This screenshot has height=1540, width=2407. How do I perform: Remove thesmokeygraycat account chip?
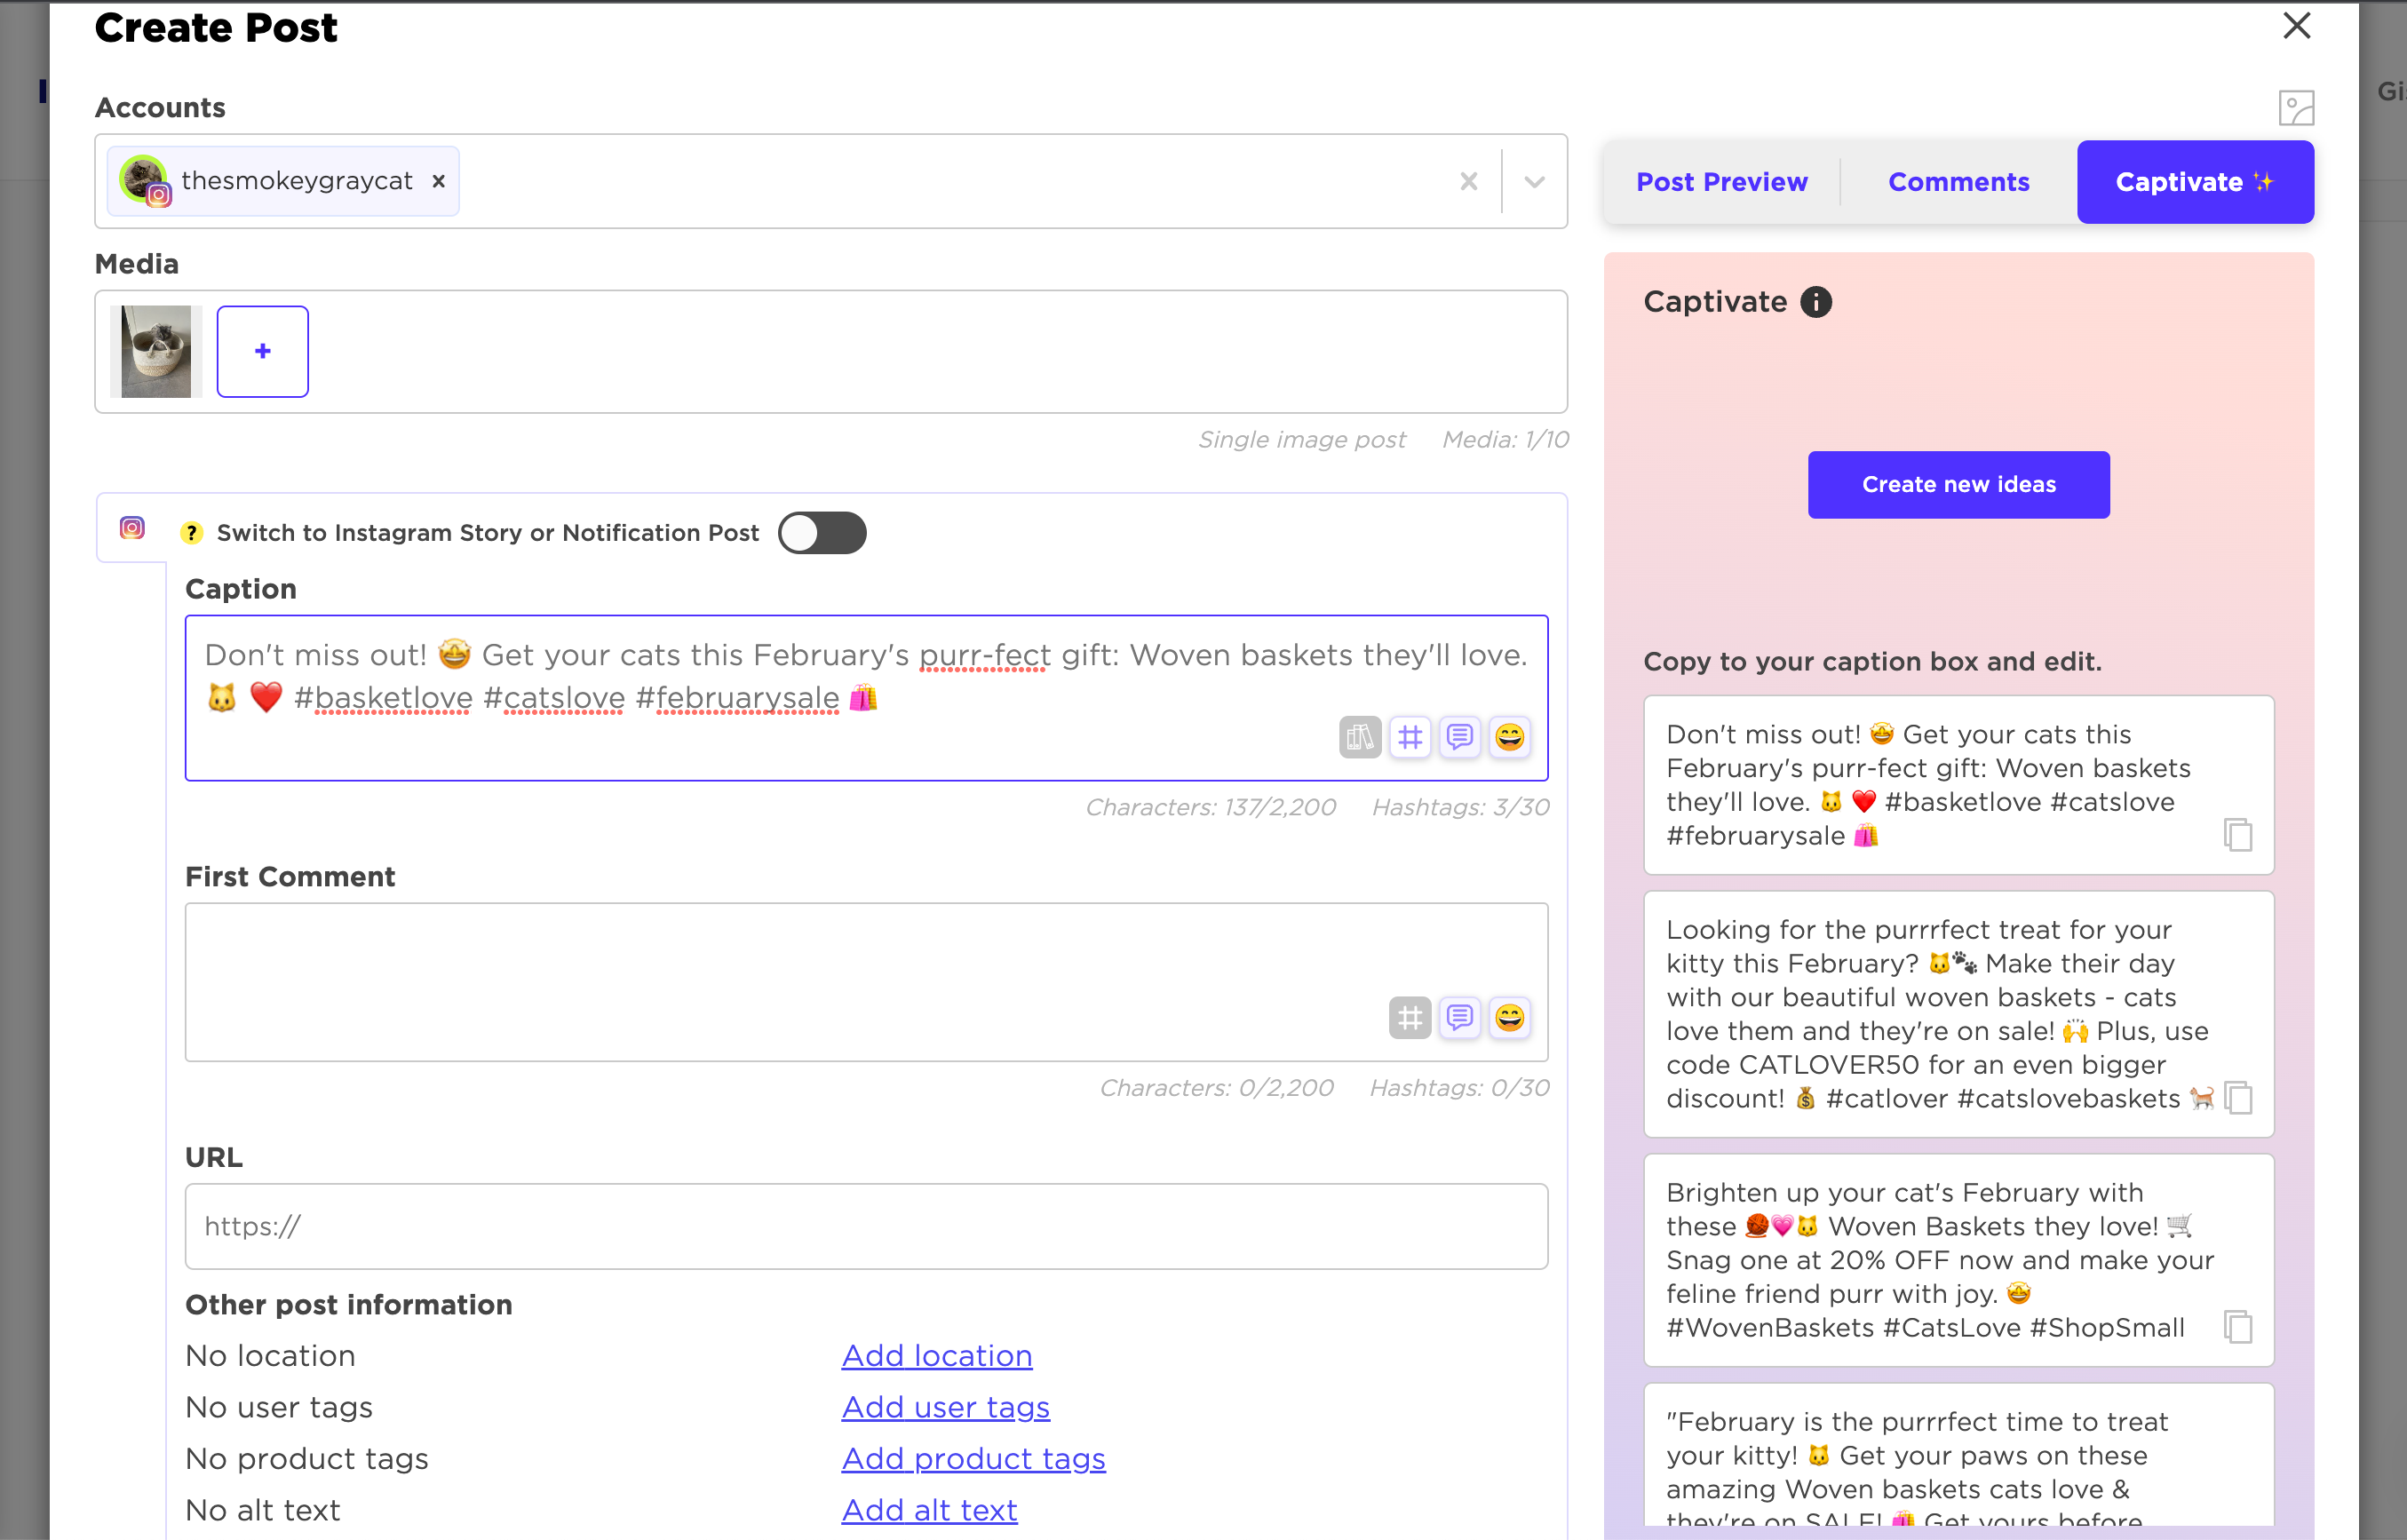[x=438, y=181]
